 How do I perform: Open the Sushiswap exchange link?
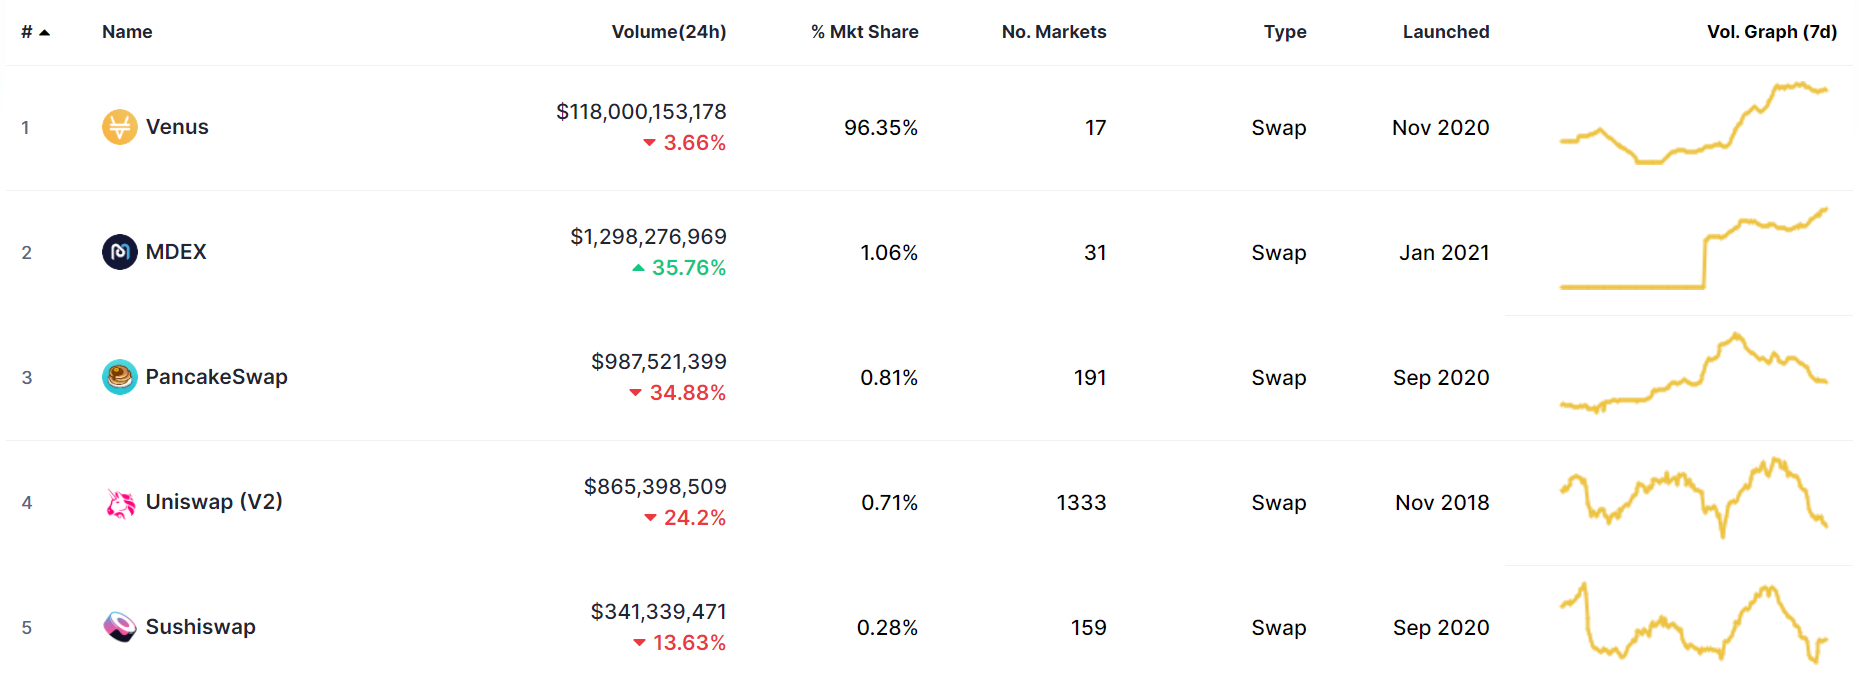200,627
